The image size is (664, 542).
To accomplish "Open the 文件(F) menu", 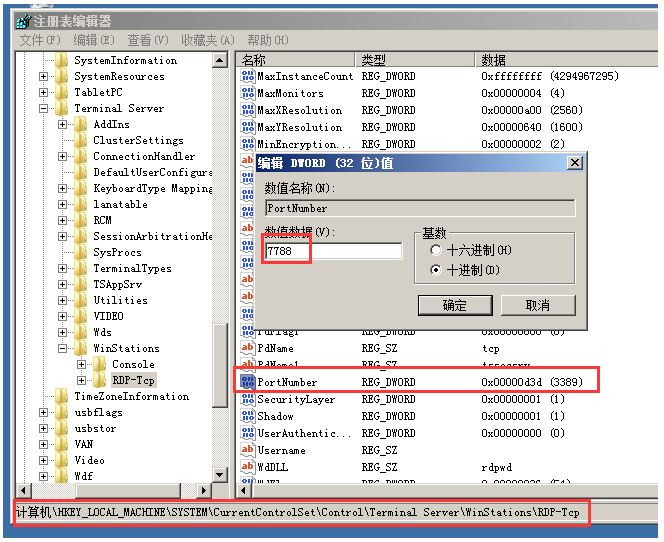I will (x=40, y=40).
